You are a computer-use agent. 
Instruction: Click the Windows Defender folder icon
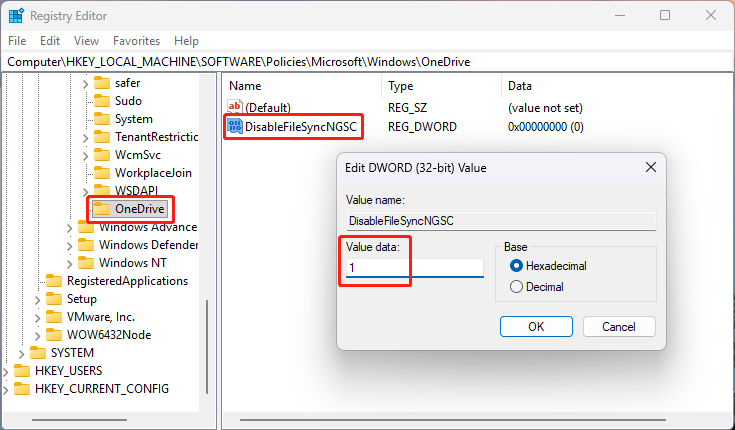coord(86,245)
